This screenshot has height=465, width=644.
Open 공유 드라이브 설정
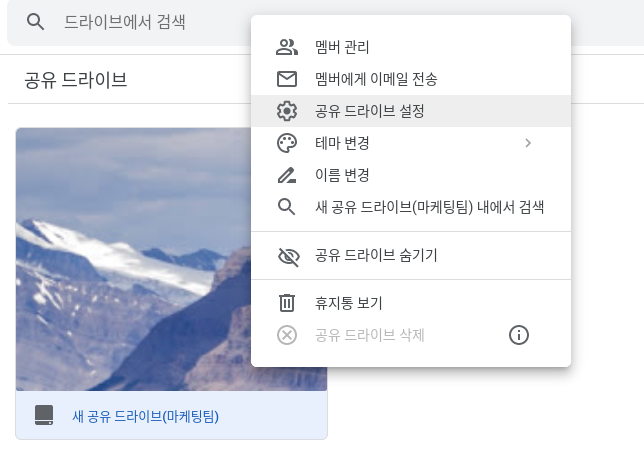pyautogui.click(x=411, y=111)
